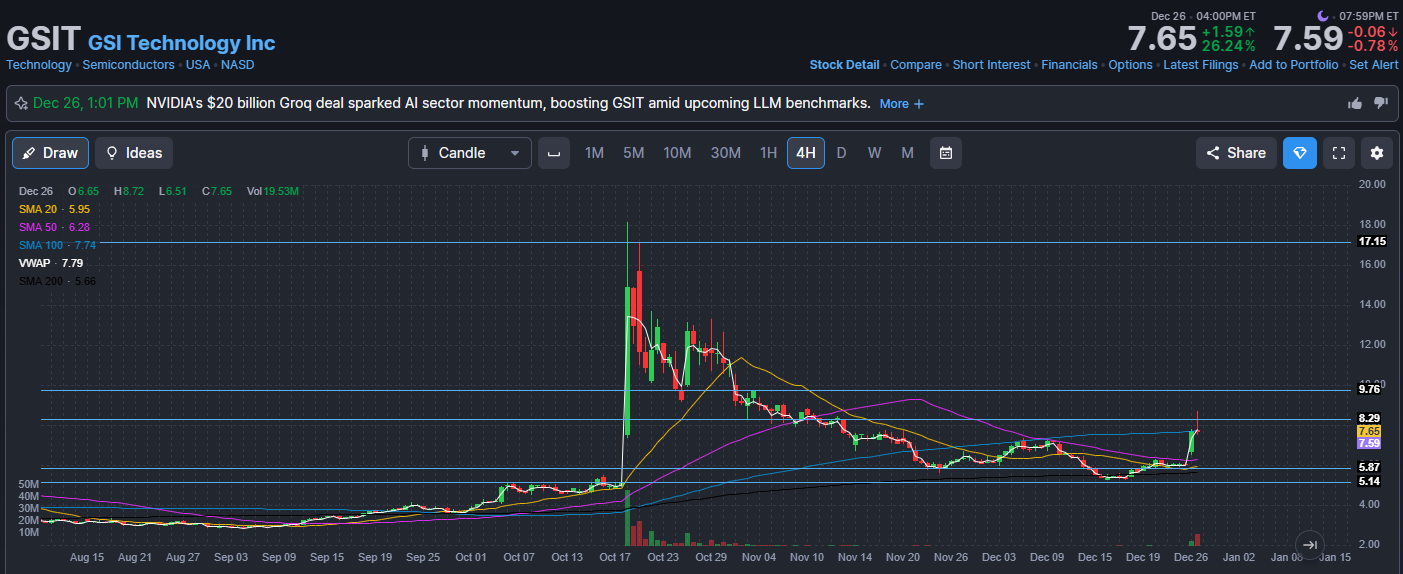This screenshot has height=574, width=1403.
Task: Click the SMA 20 indicator label
Action: [x=54, y=209]
